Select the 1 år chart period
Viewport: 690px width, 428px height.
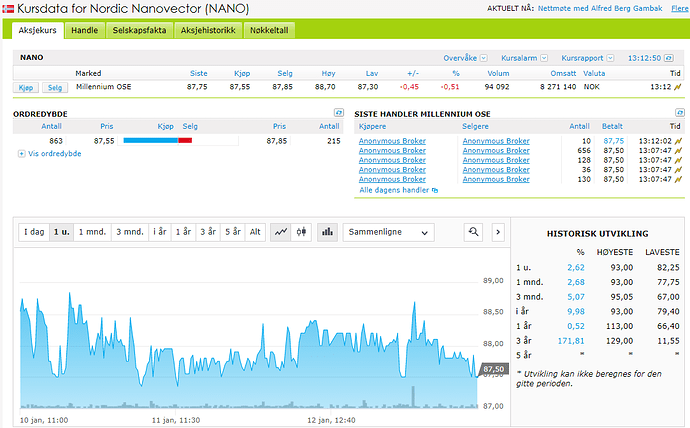click(x=183, y=232)
